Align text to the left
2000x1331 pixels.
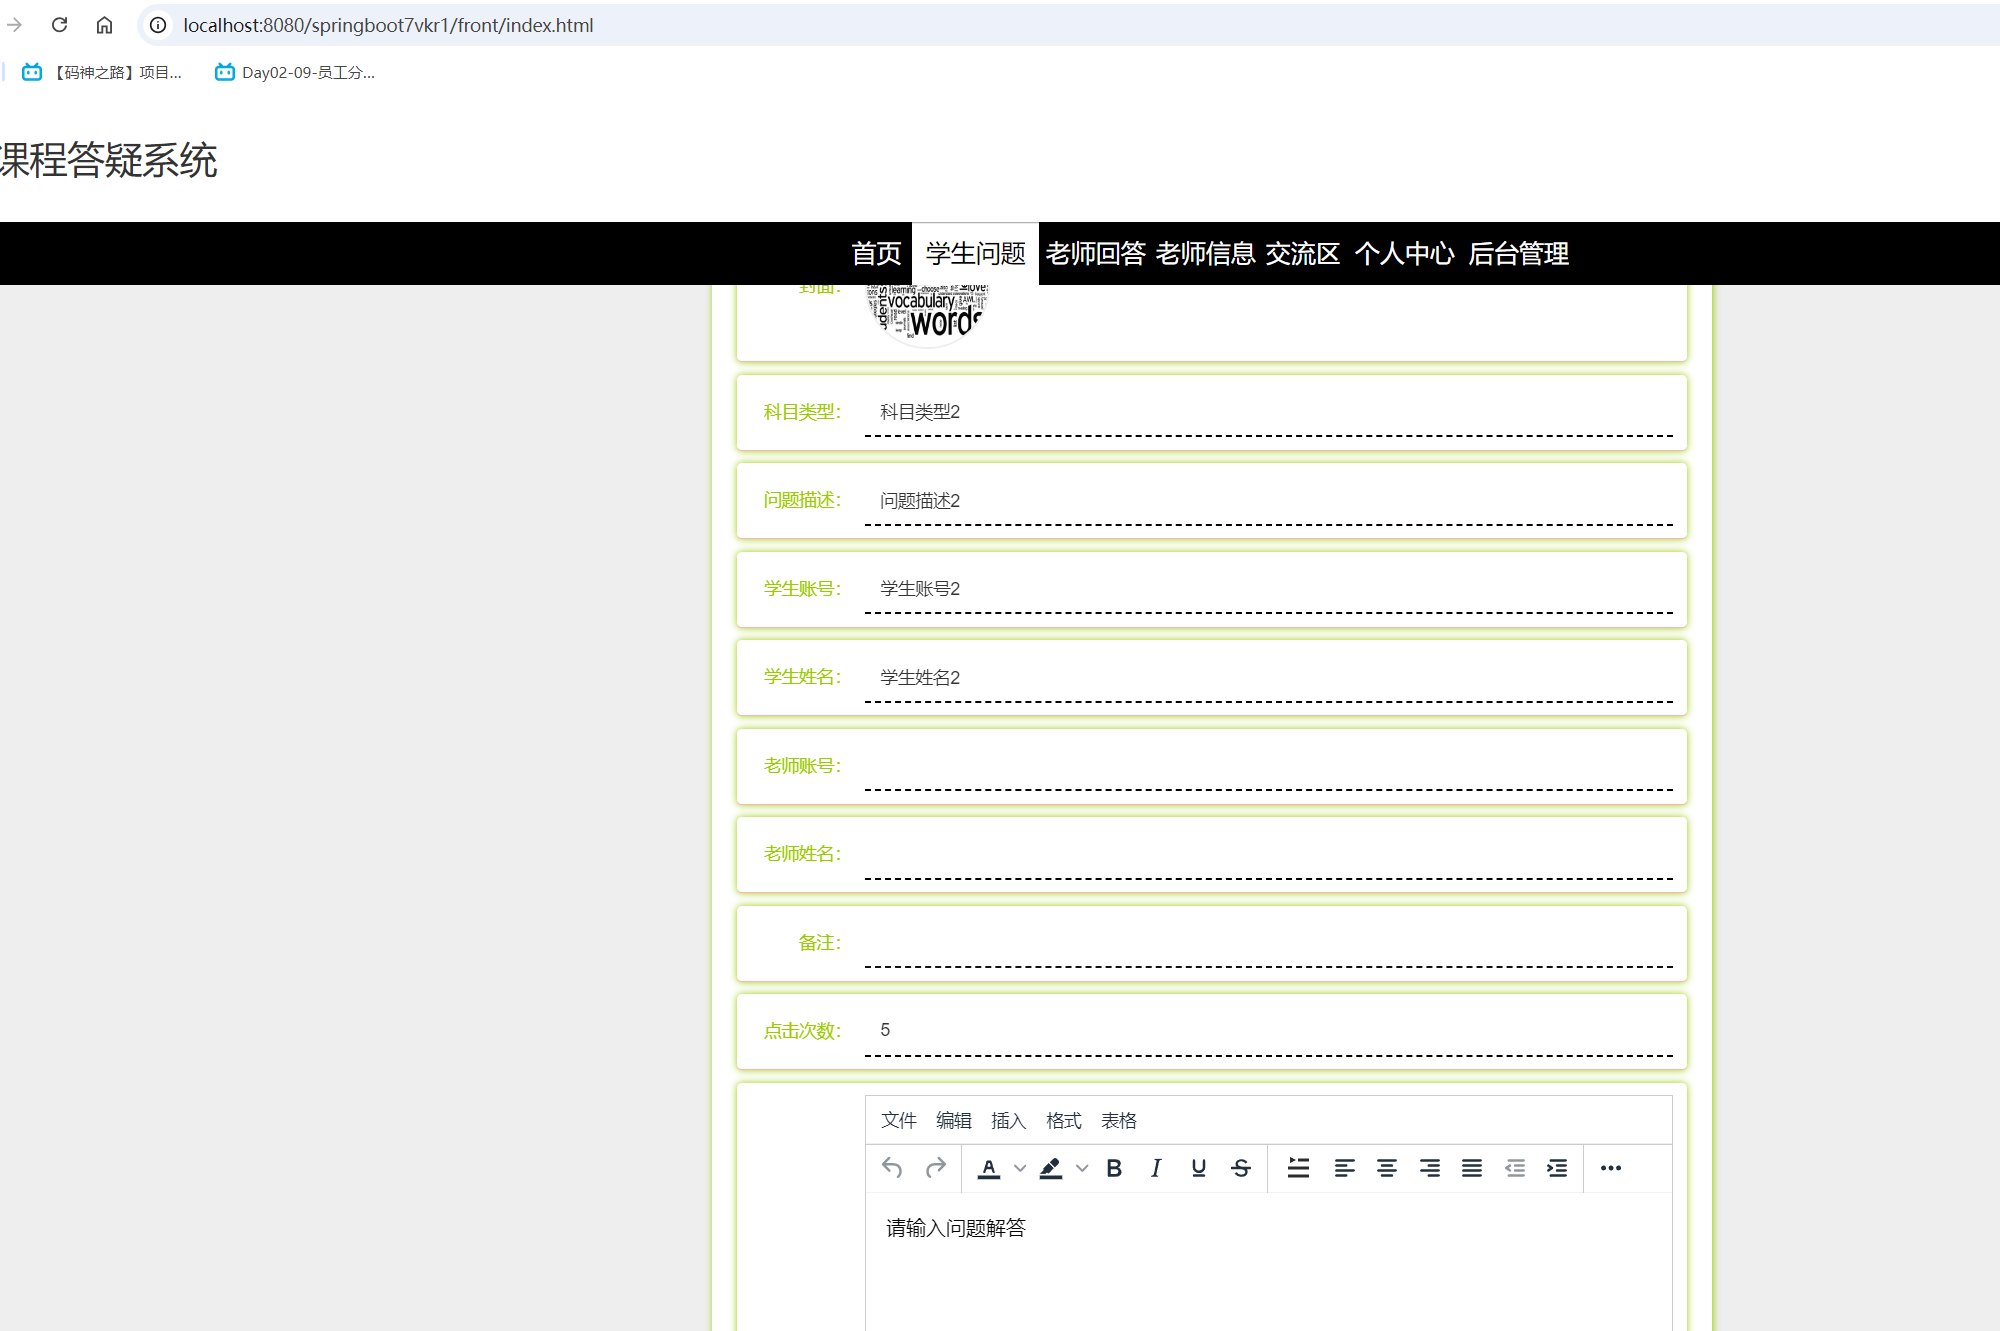pyautogui.click(x=1344, y=1168)
